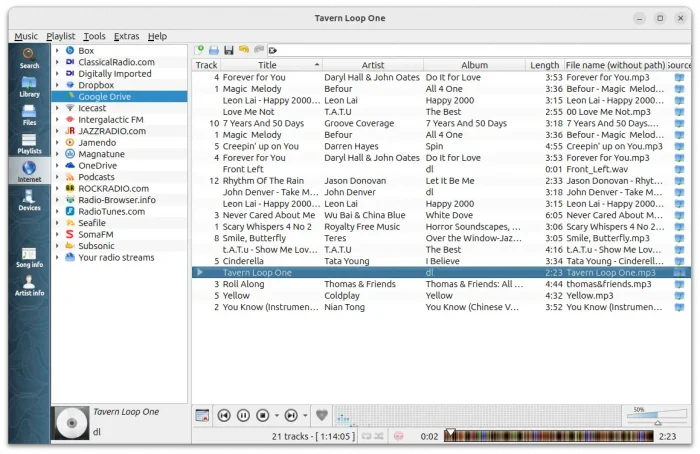Expand the JAZZRADIO.com node

57,131
